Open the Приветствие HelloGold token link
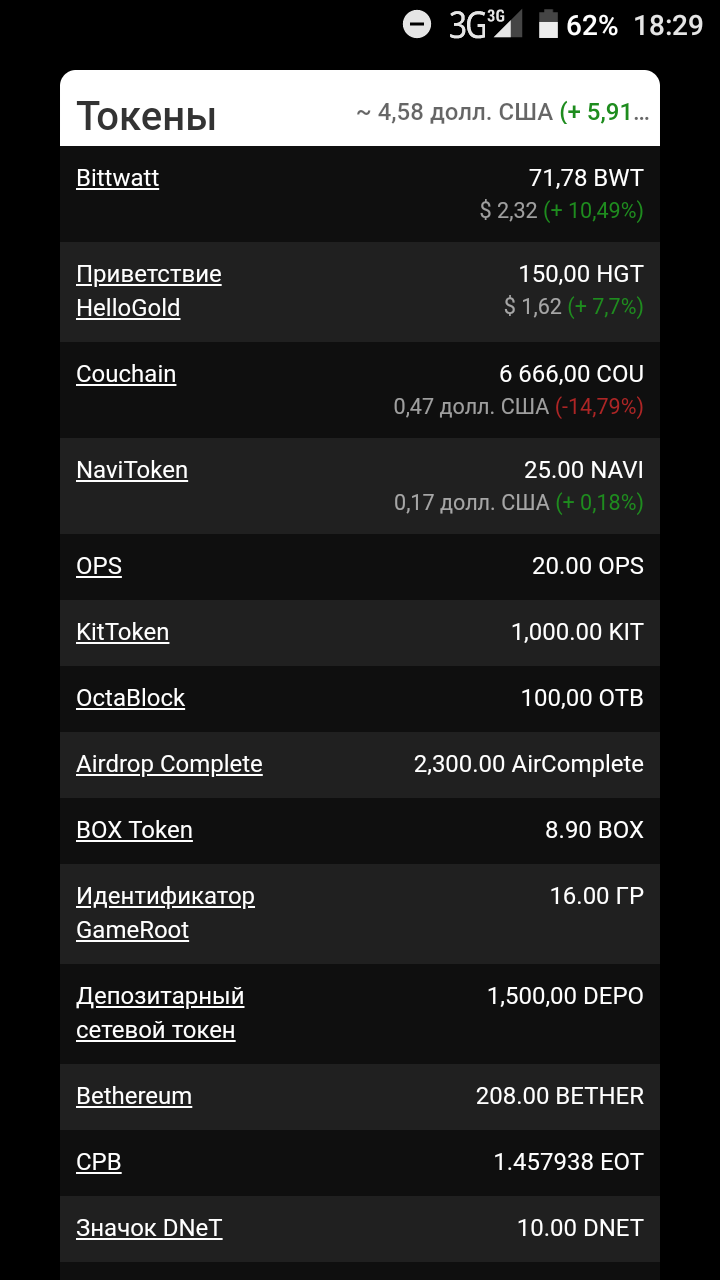 pyautogui.click(x=148, y=291)
